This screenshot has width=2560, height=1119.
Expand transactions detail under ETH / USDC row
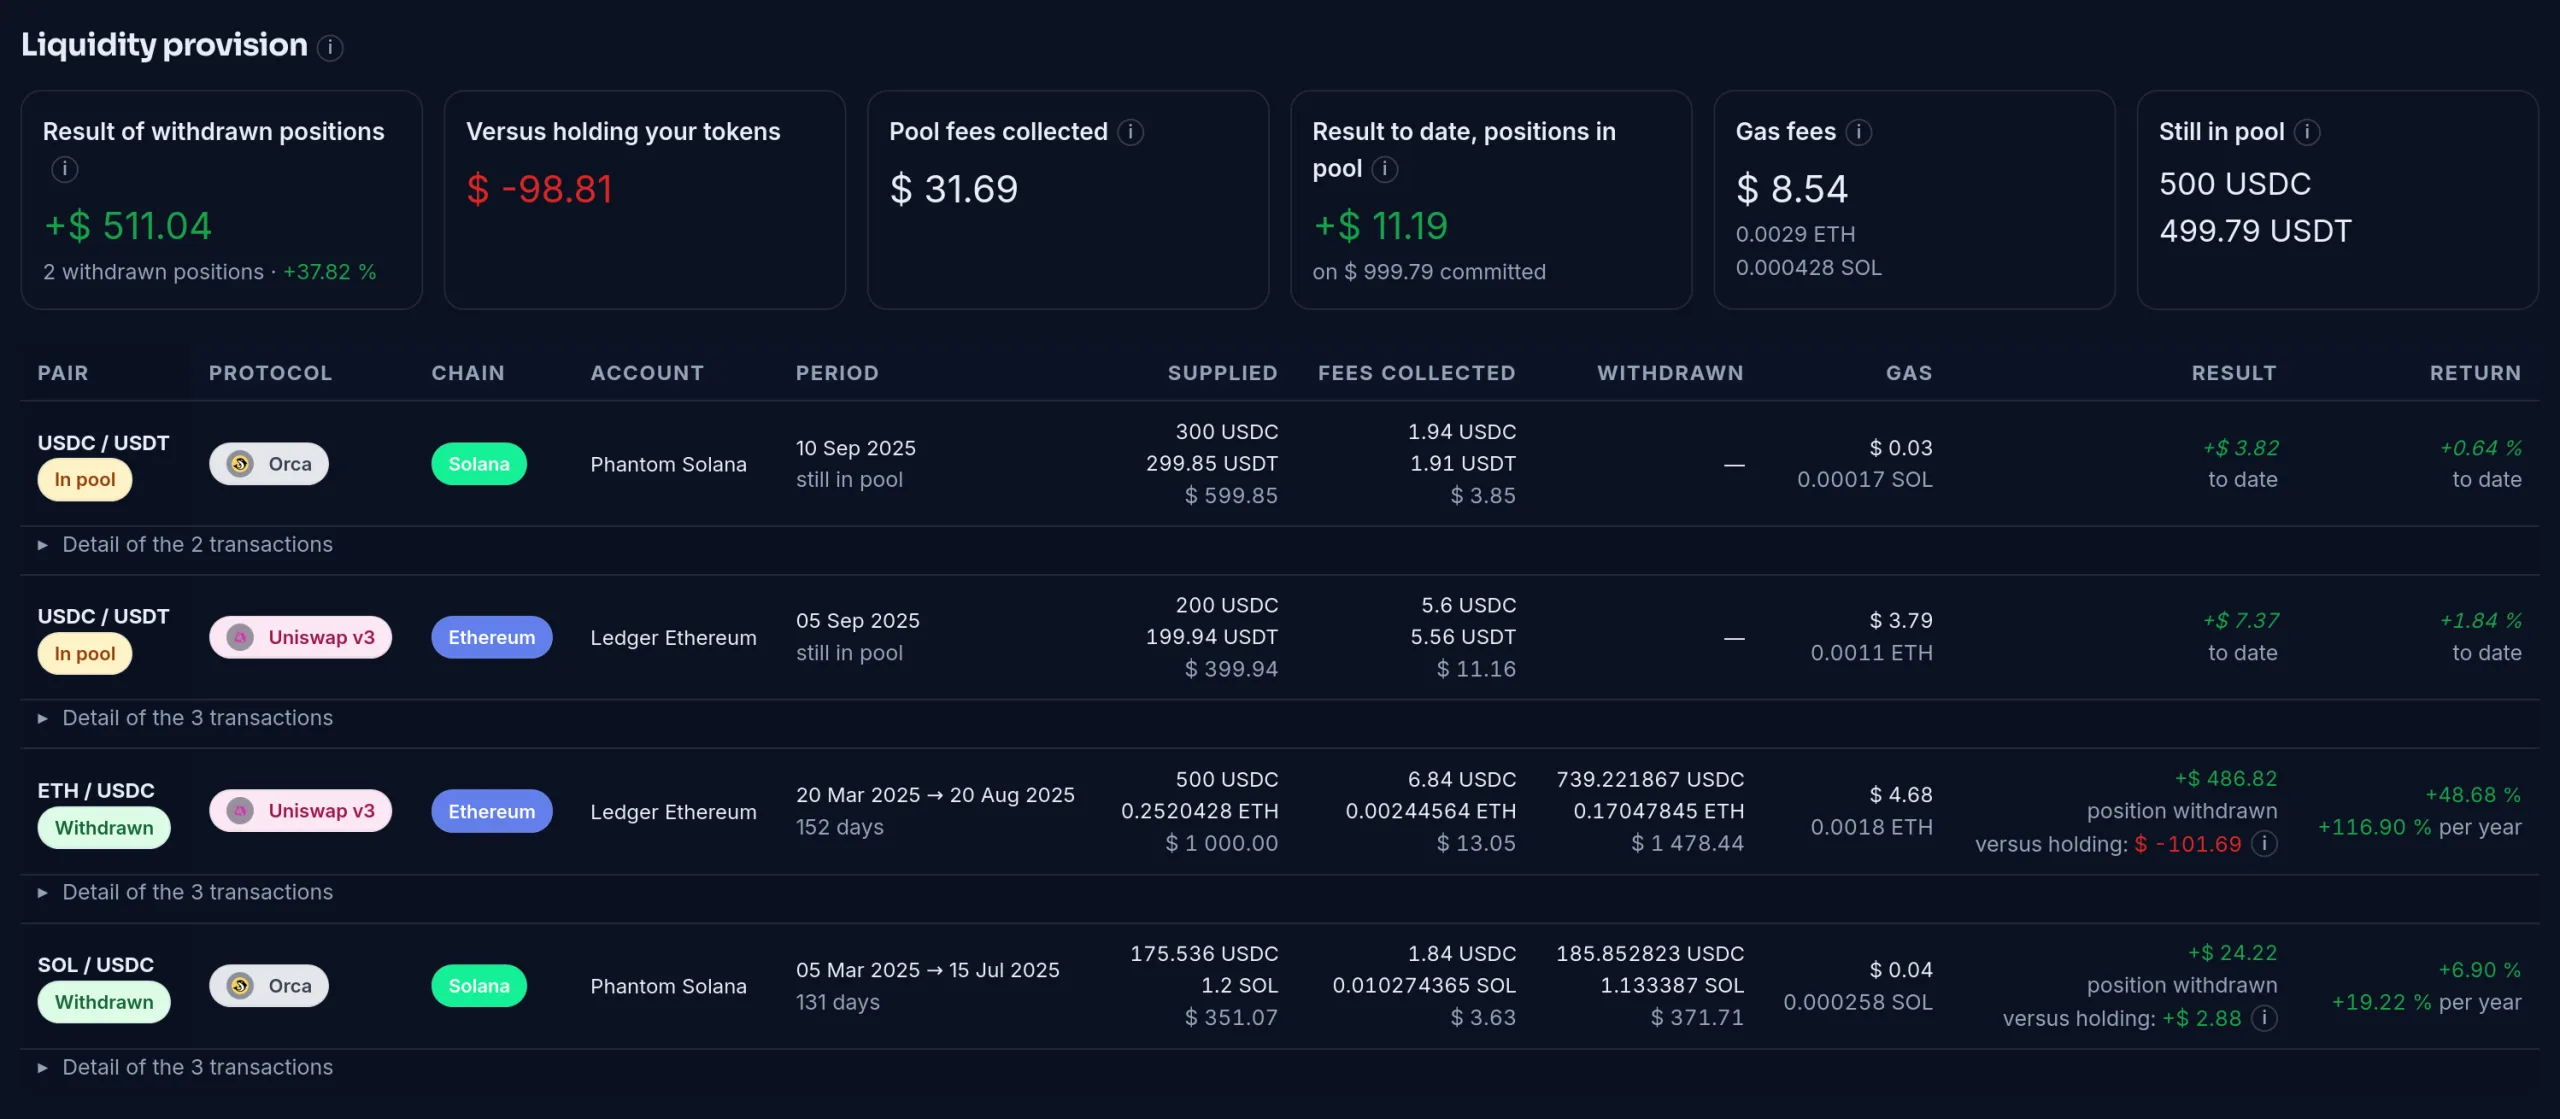pos(186,892)
